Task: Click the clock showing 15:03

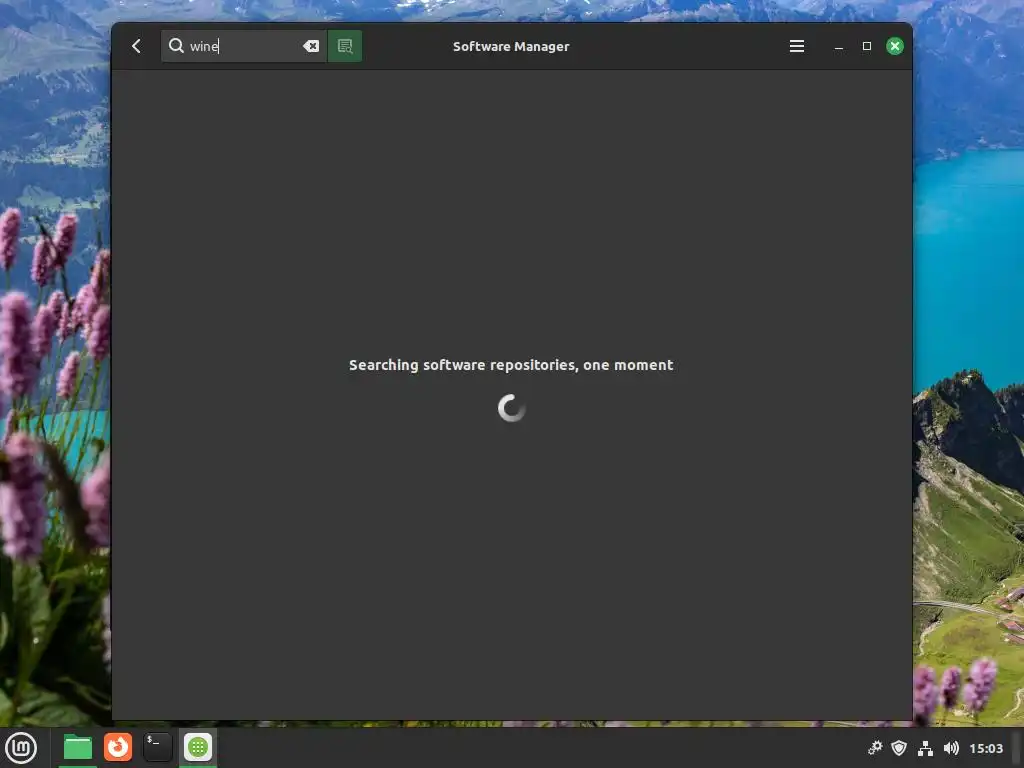Action: click(985, 748)
